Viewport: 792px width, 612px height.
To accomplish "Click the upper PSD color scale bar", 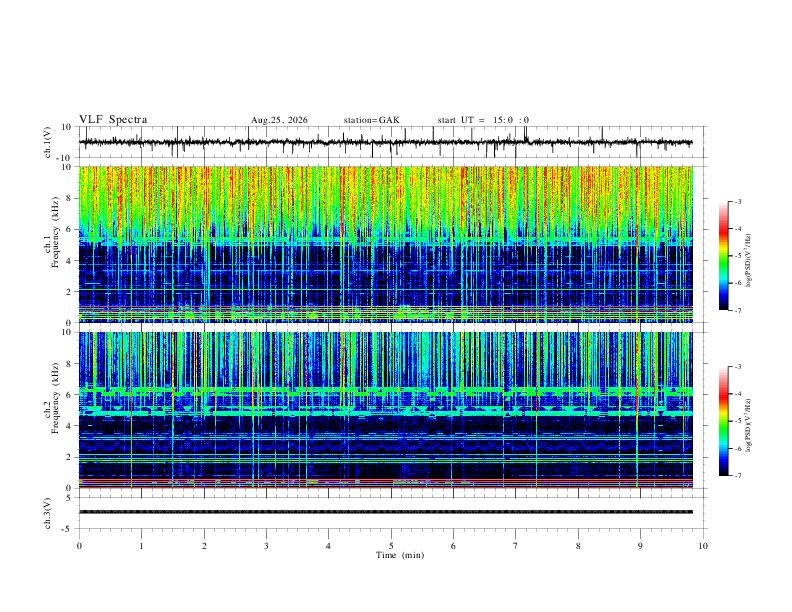I will (x=723, y=256).
